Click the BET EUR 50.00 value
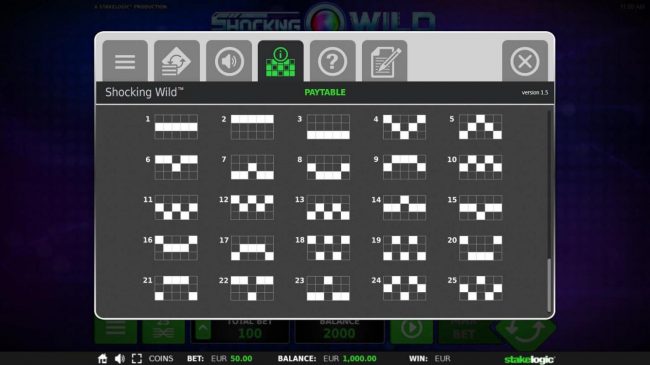The height and width of the screenshot is (365, 650). point(220,358)
